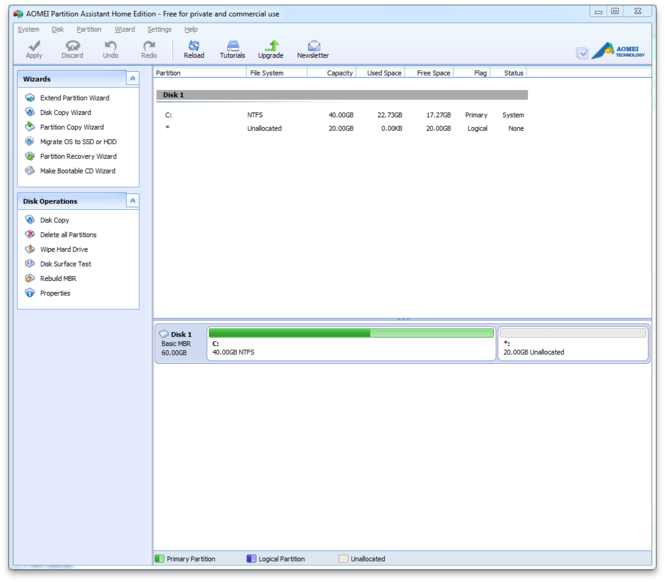Click the Partition Recovery Wizard icon
This screenshot has height=582, width=665.
point(30,156)
